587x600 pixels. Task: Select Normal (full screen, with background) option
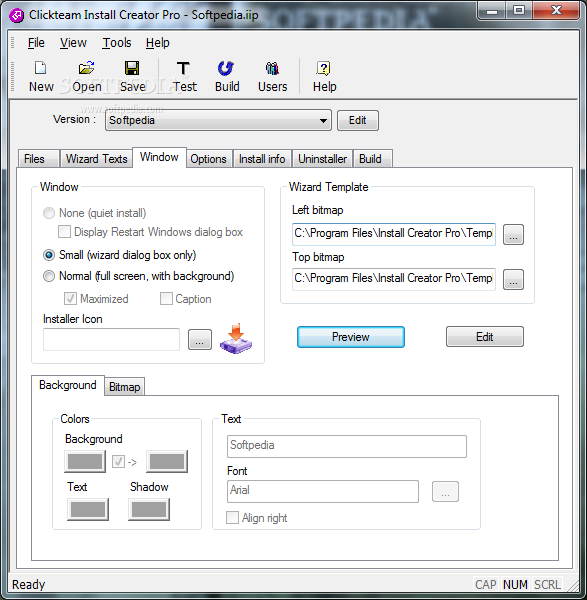49,276
